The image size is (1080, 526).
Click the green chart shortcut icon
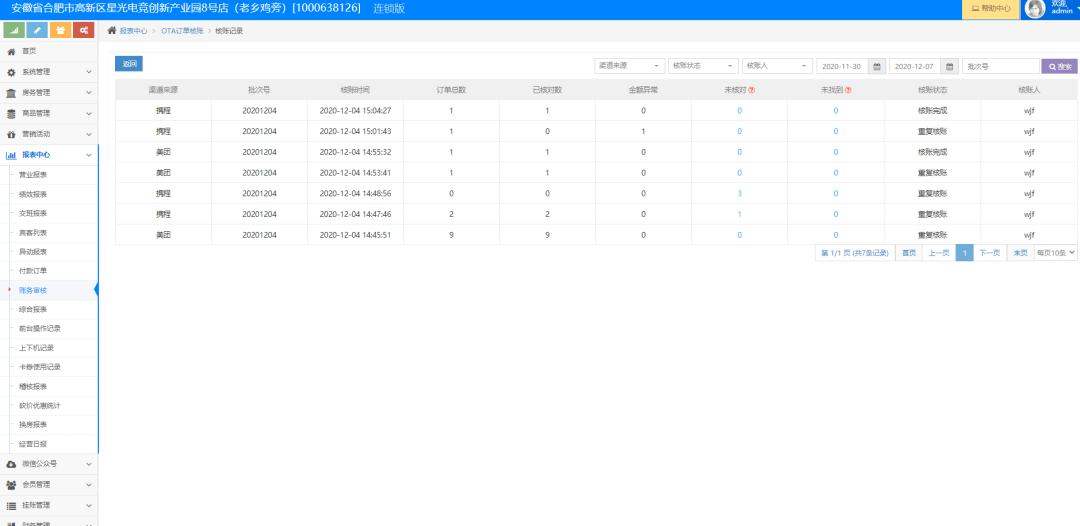14,30
